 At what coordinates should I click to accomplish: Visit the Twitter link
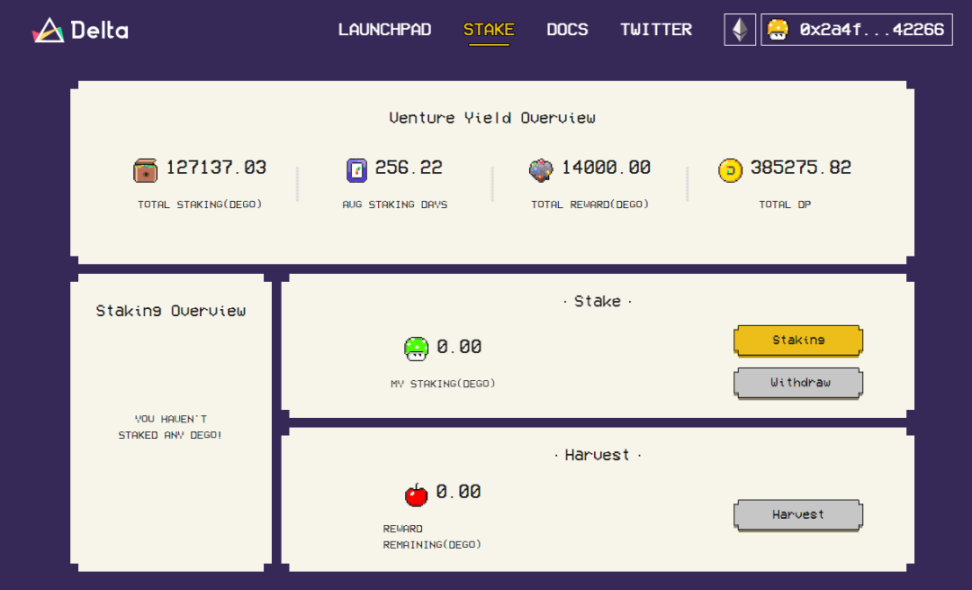655,30
